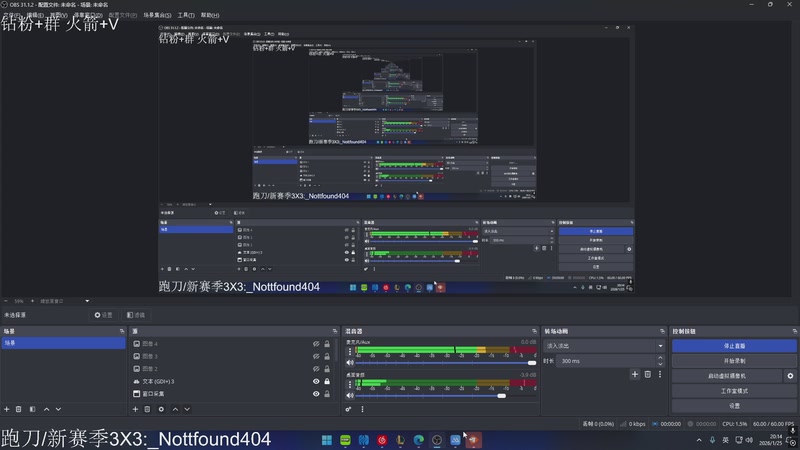Mute the Desktop Audio speaker icon
Image resolution: width=800 pixels, height=450 pixels.
[350, 395]
